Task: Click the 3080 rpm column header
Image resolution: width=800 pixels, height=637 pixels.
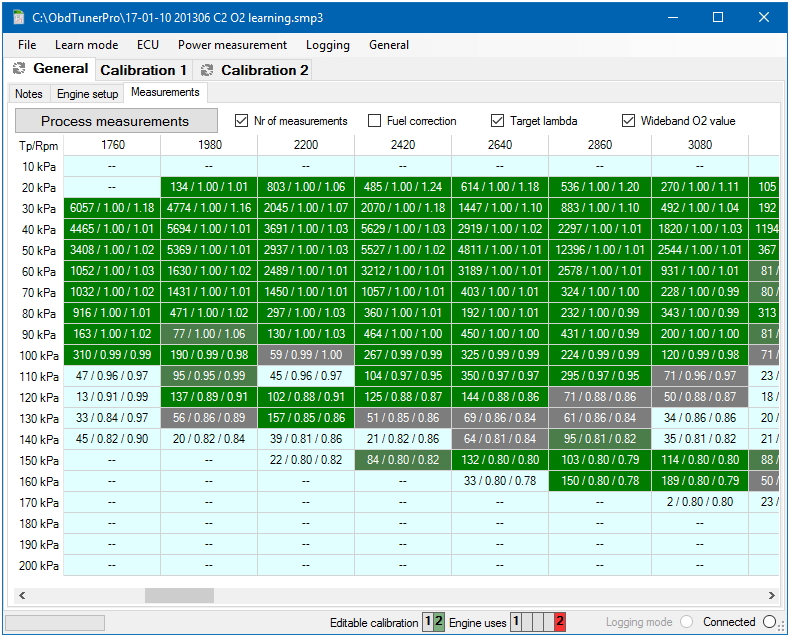Action: [700, 145]
